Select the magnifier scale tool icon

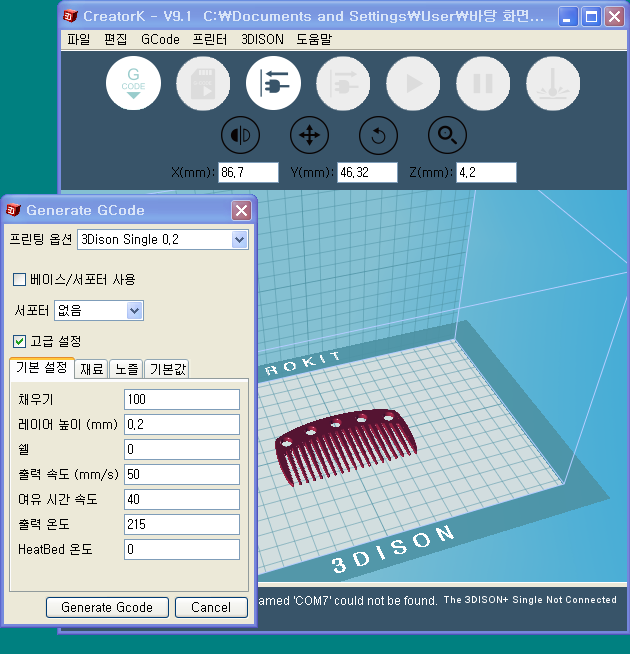point(447,135)
